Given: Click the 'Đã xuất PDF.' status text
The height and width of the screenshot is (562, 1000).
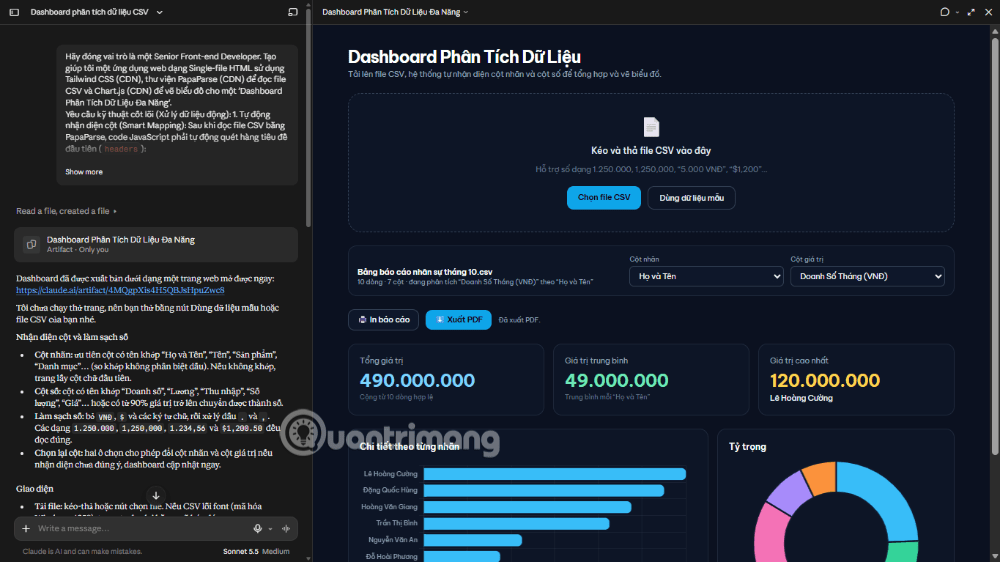Looking at the screenshot, I should point(519,320).
